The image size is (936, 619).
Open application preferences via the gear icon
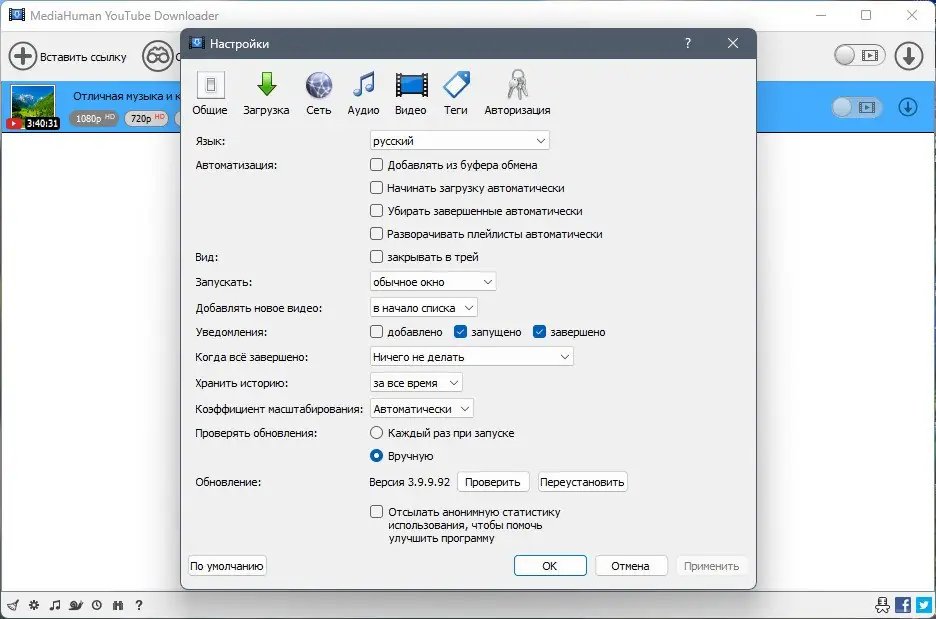click(x=33, y=605)
